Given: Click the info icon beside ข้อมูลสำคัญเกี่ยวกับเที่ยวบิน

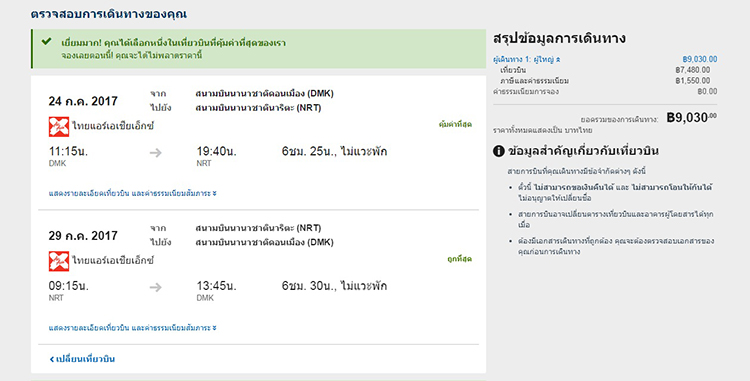Looking at the screenshot, I should pyautogui.click(x=498, y=151).
